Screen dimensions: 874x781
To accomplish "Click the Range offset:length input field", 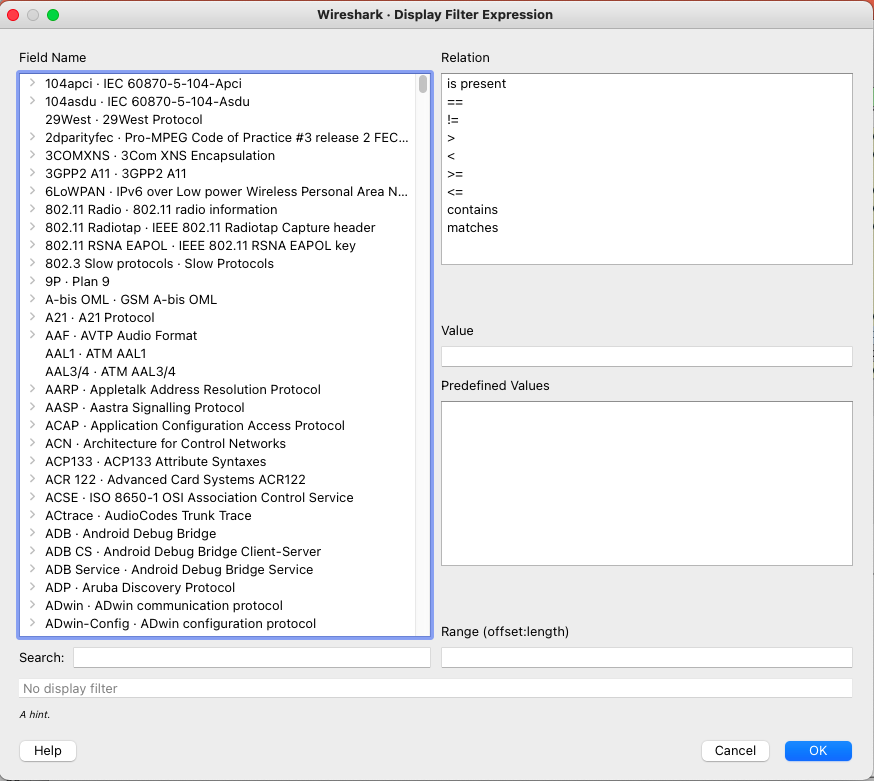I will click(x=646, y=658).
